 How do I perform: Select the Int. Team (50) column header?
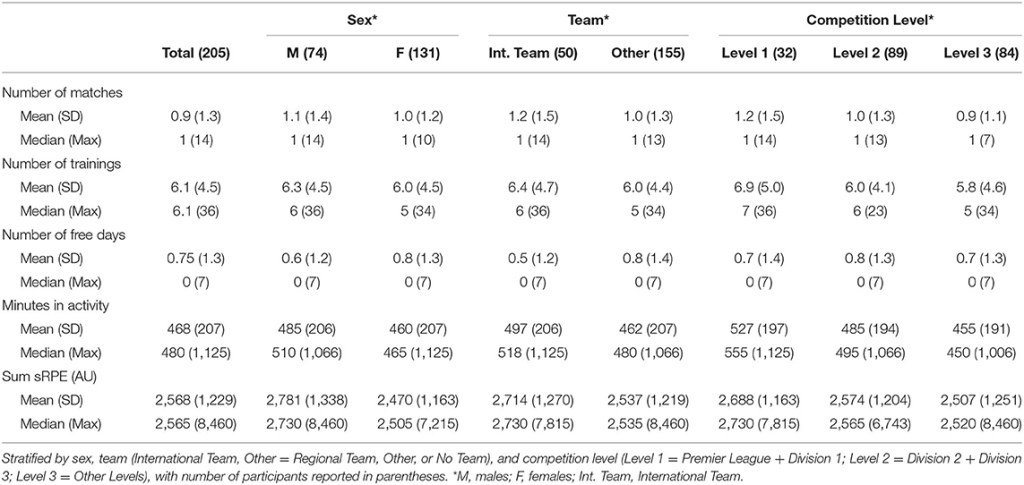tap(533, 53)
